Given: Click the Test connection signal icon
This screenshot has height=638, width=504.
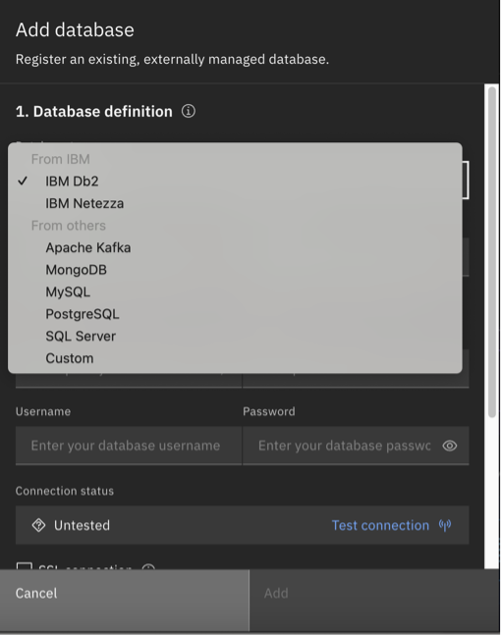Looking at the screenshot, I should 445,525.
